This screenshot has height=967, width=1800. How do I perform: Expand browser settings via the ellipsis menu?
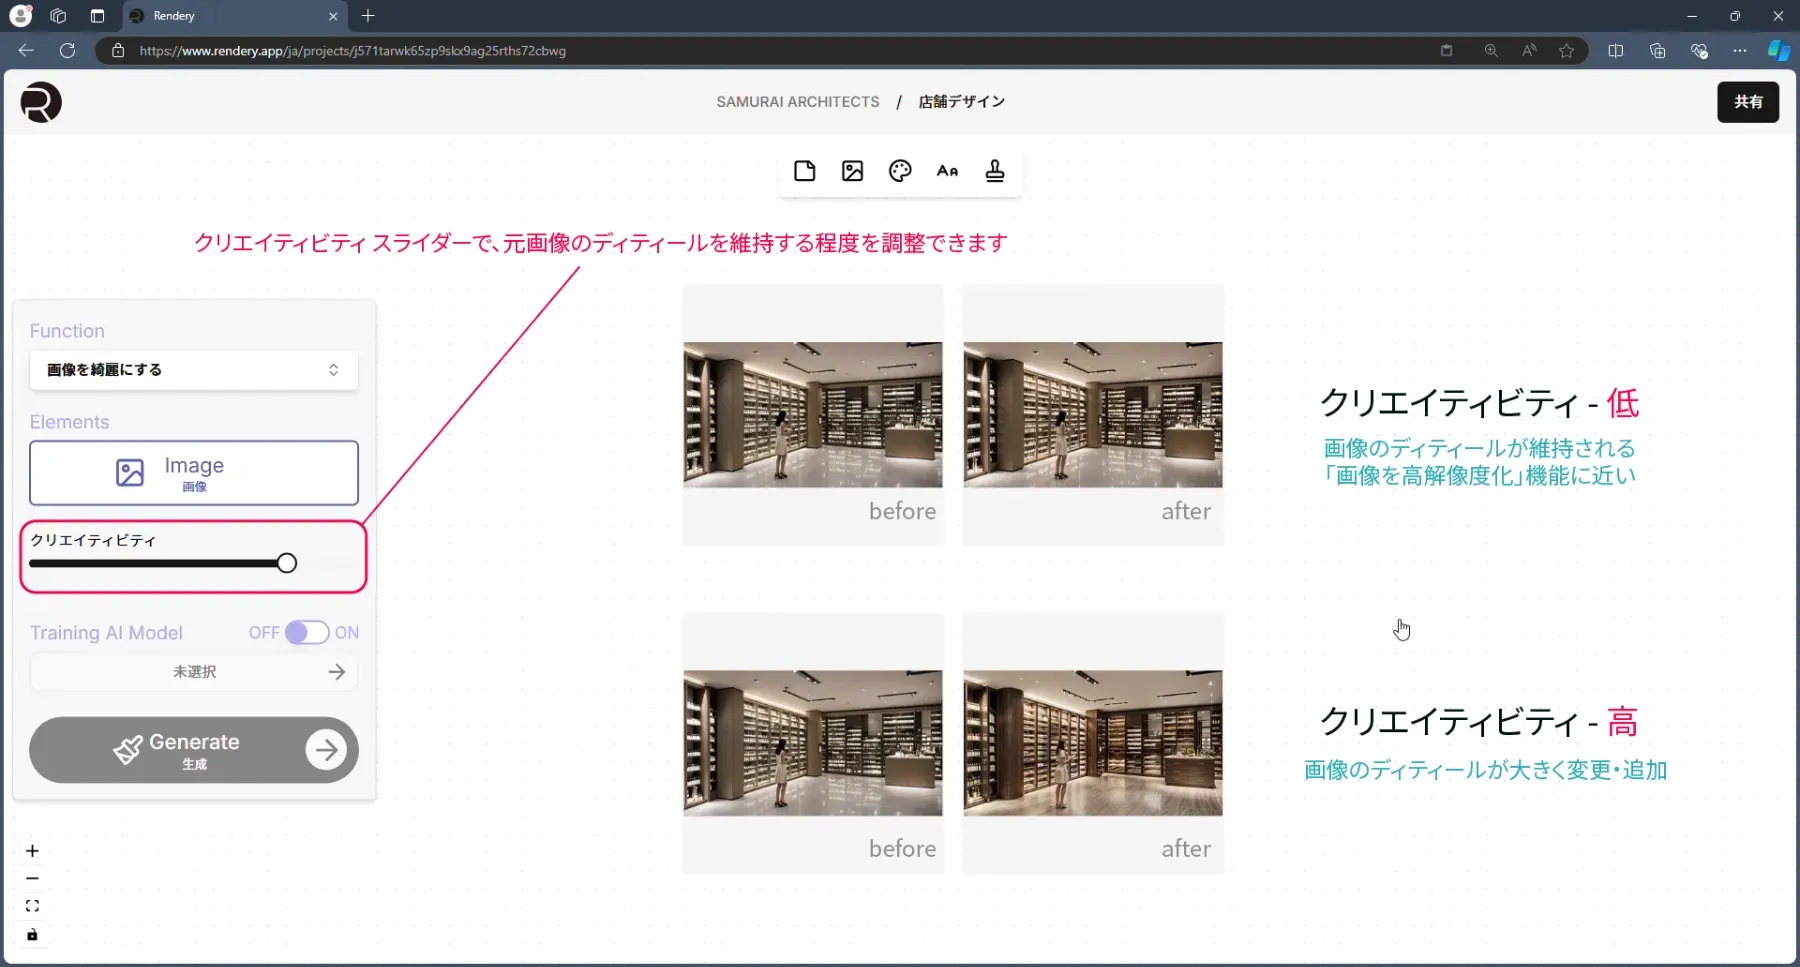pos(1740,50)
